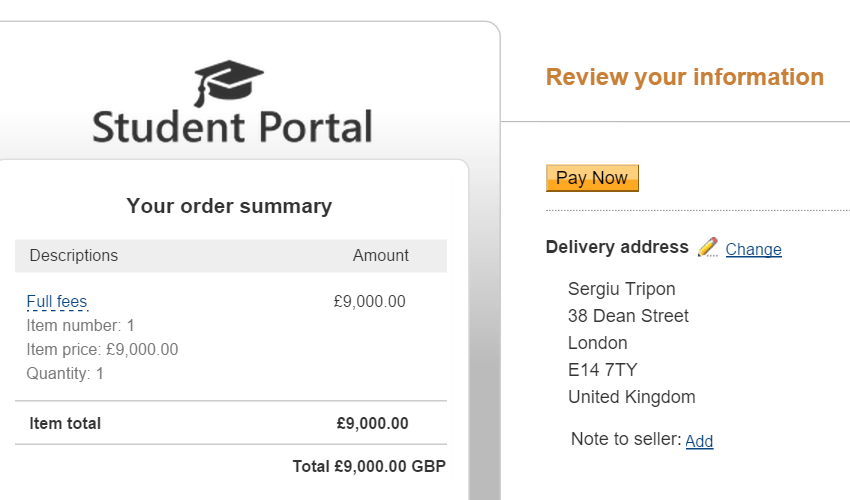This screenshot has height=500, width=850.
Task: Click the Your order summary heading
Action: (x=229, y=207)
